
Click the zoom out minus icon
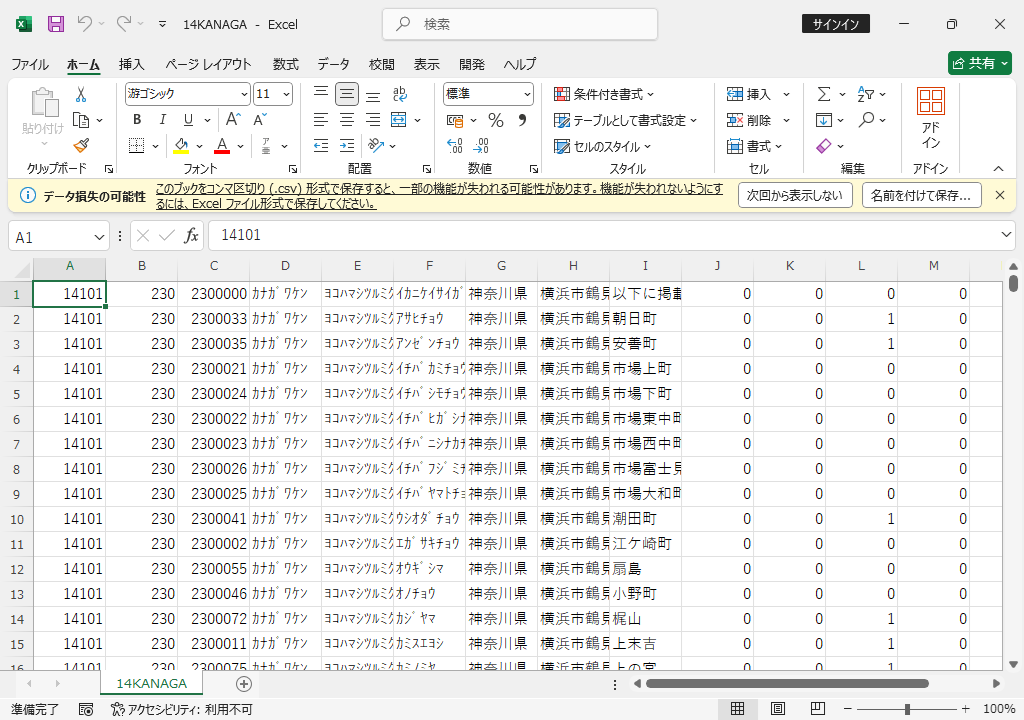point(848,709)
